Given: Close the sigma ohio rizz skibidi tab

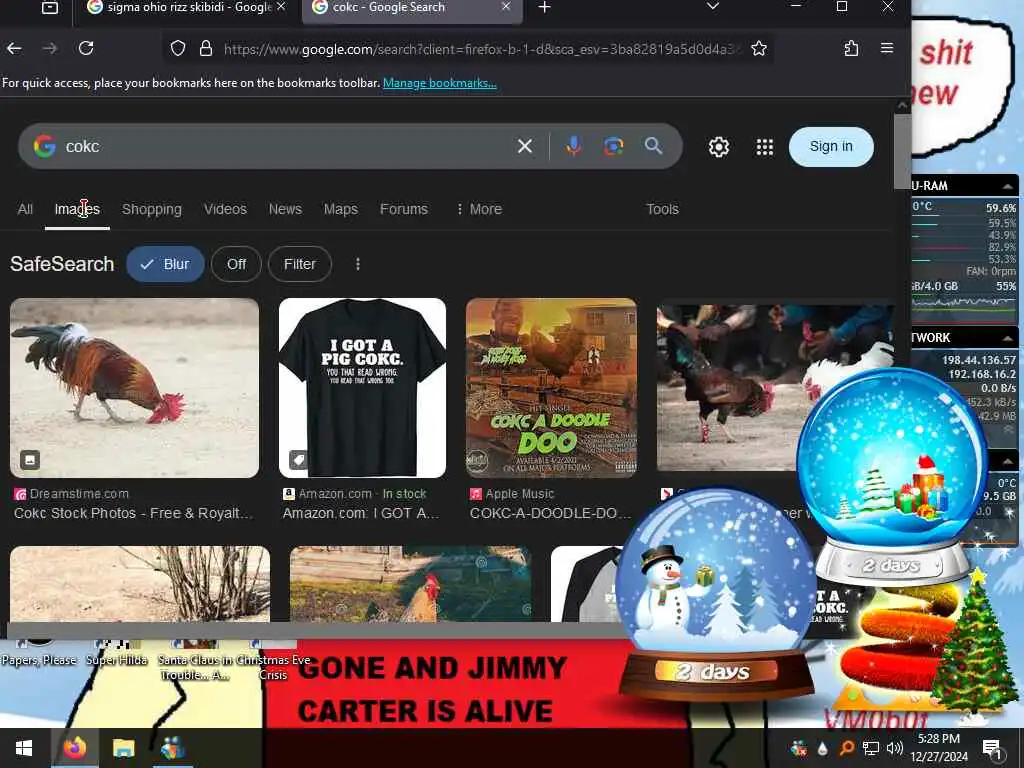Looking at the screenshot, I should click(281, 7).
